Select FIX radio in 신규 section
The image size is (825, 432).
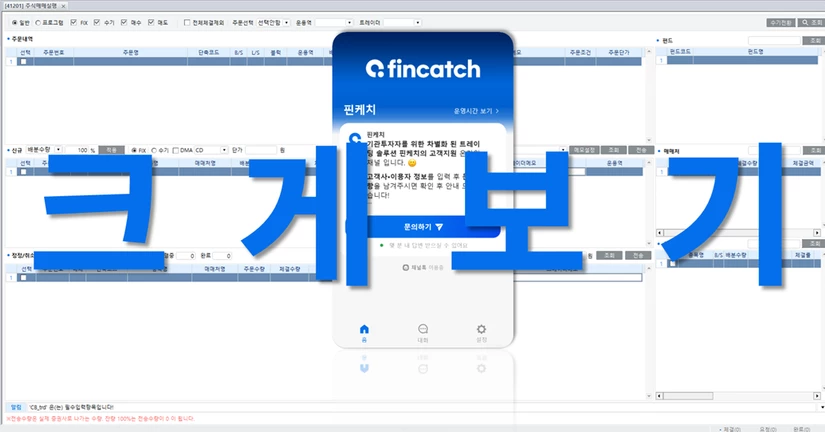point(134,150)
